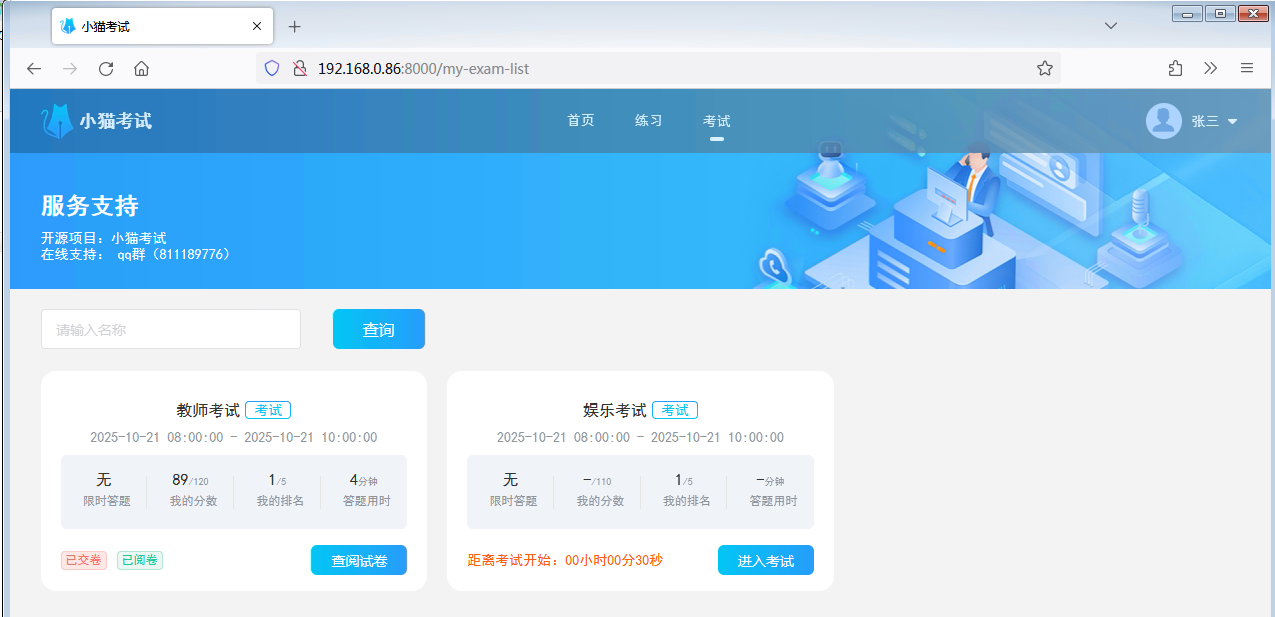The width and height of the screenshot is (1275, 617).
Task: Select the 考试 navigation tab
Action: point(716,121)
